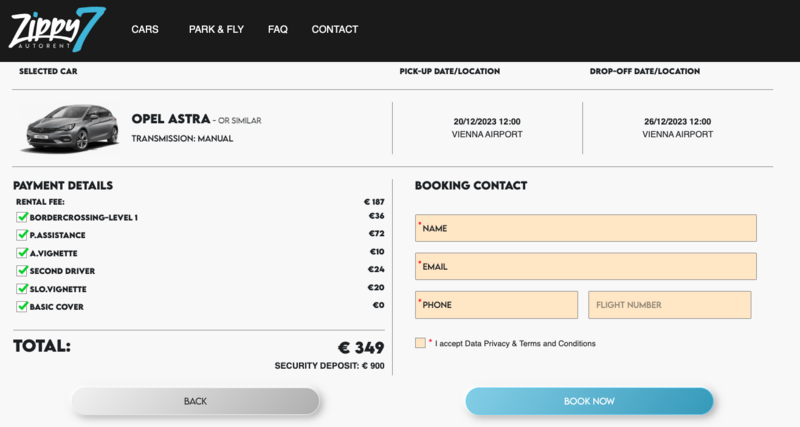Toggle the P.Assistance checkbox

pos(22,235)
